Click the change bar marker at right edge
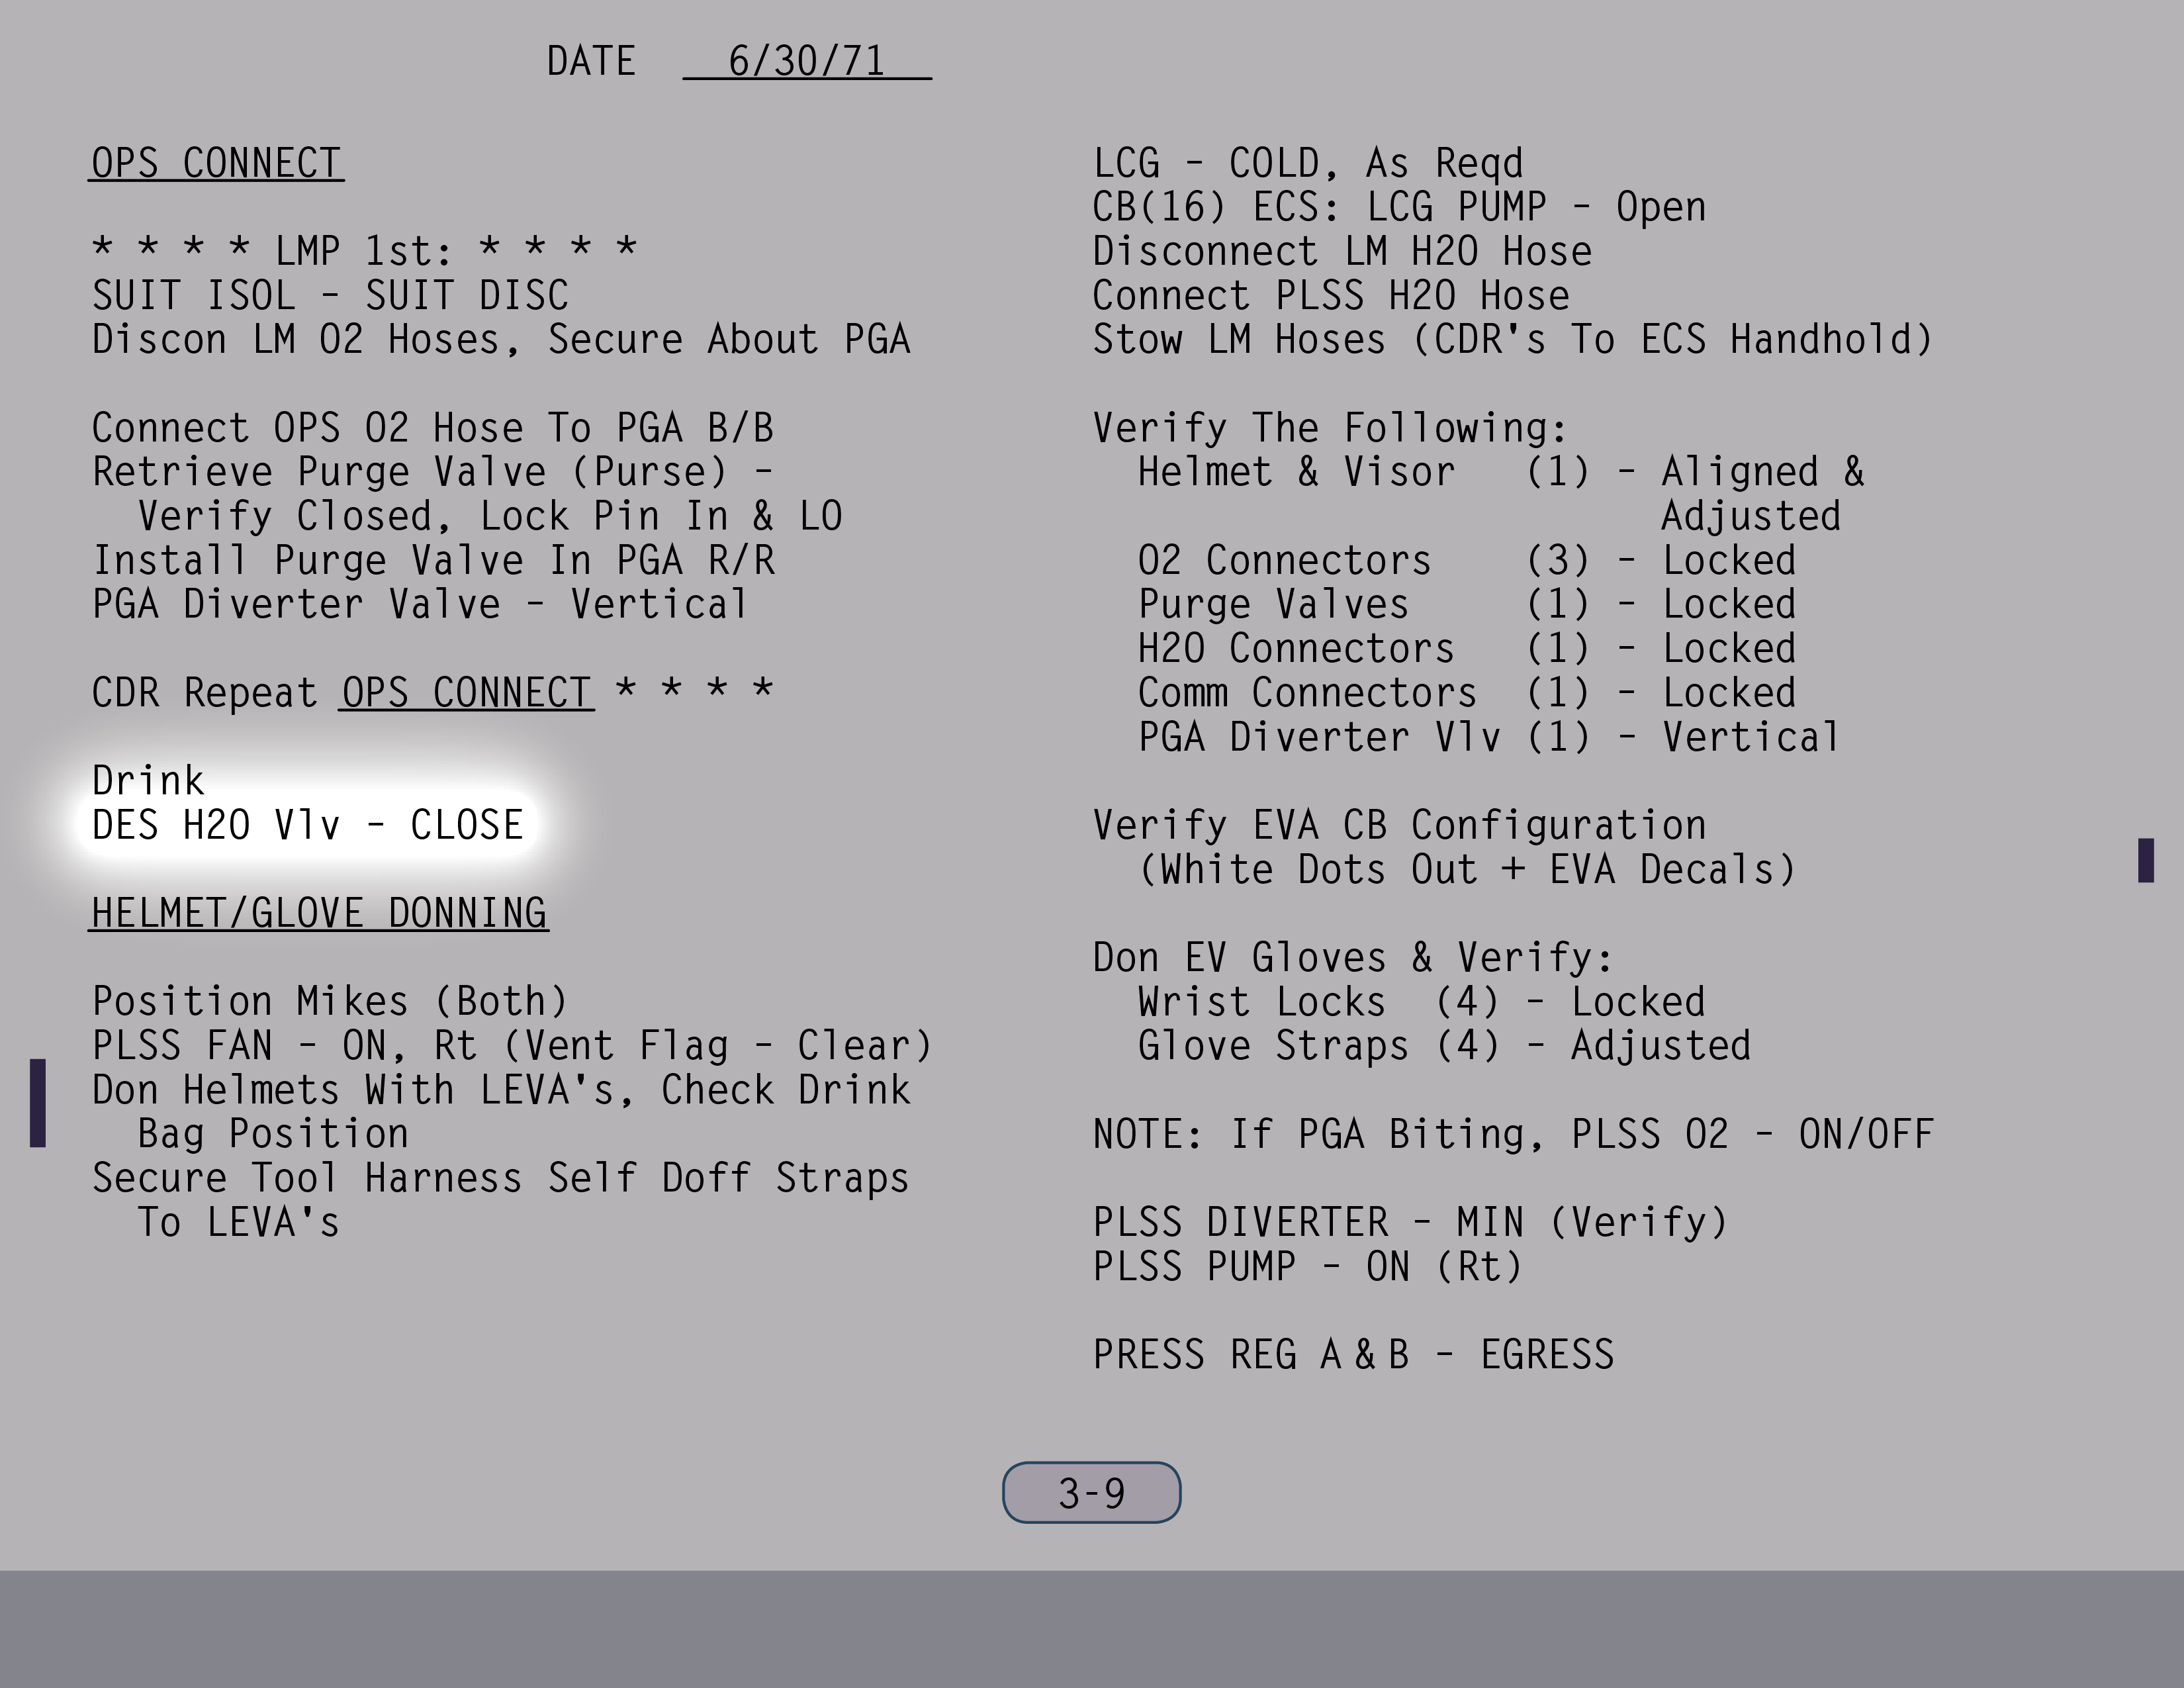Screen dimensions: 2184x1688 point(2145,860)
